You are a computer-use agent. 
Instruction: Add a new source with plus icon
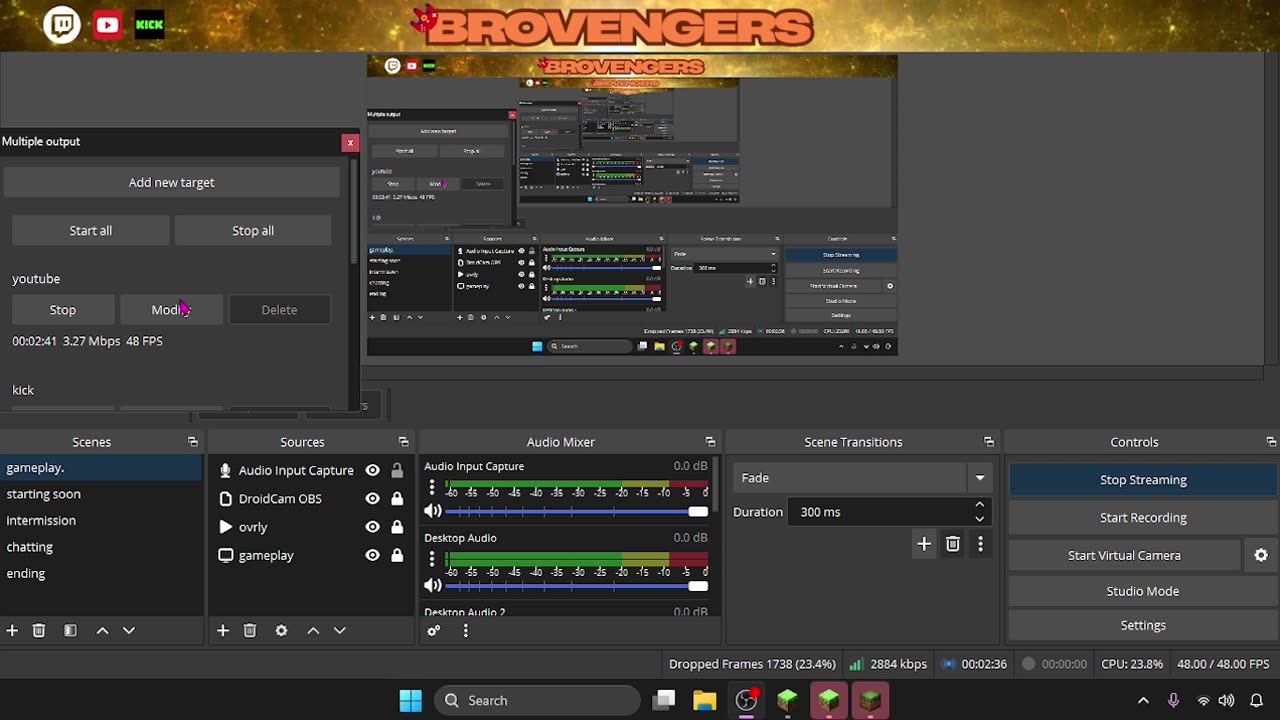click(223, 631)
